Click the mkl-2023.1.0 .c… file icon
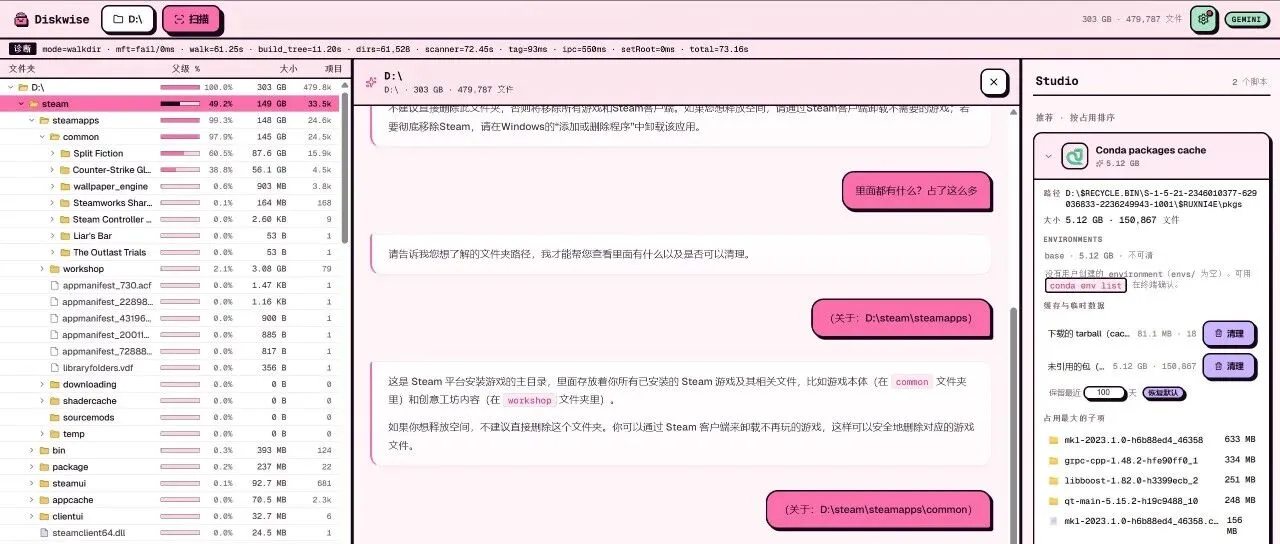1280x544 pixels. 1053,521
